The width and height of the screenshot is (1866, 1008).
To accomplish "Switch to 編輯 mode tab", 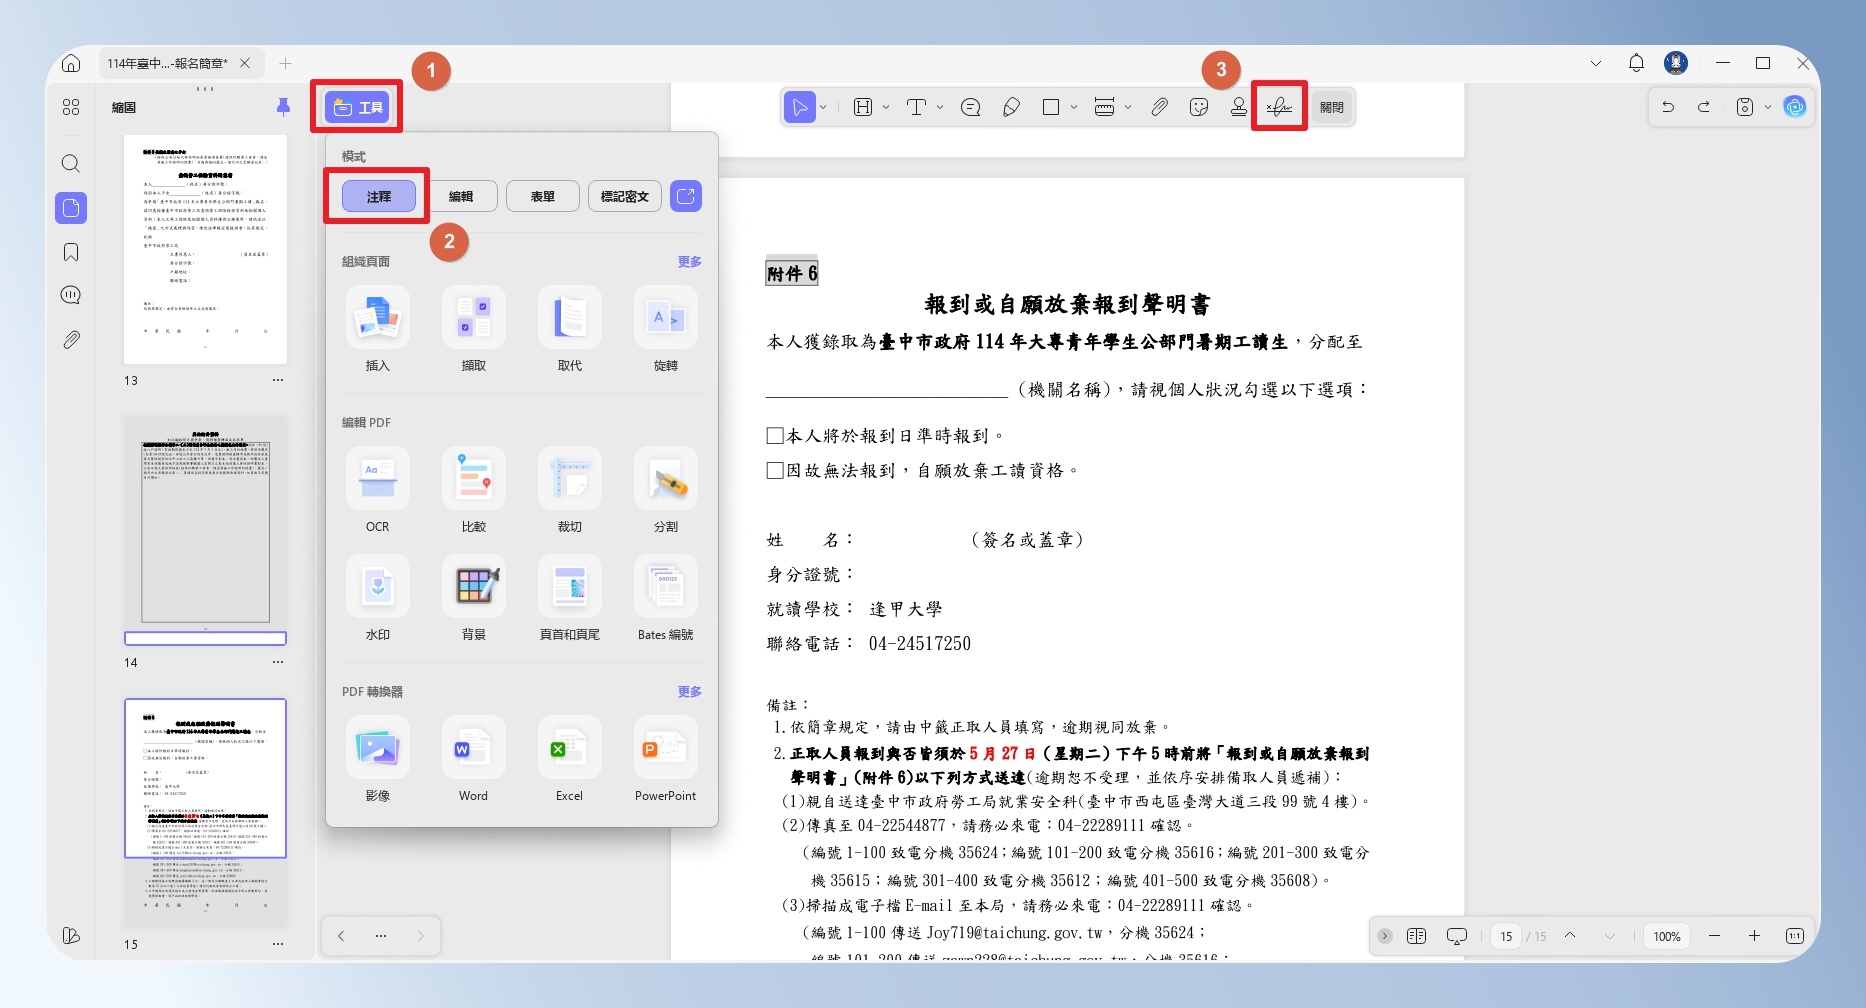I will (460, 196).
